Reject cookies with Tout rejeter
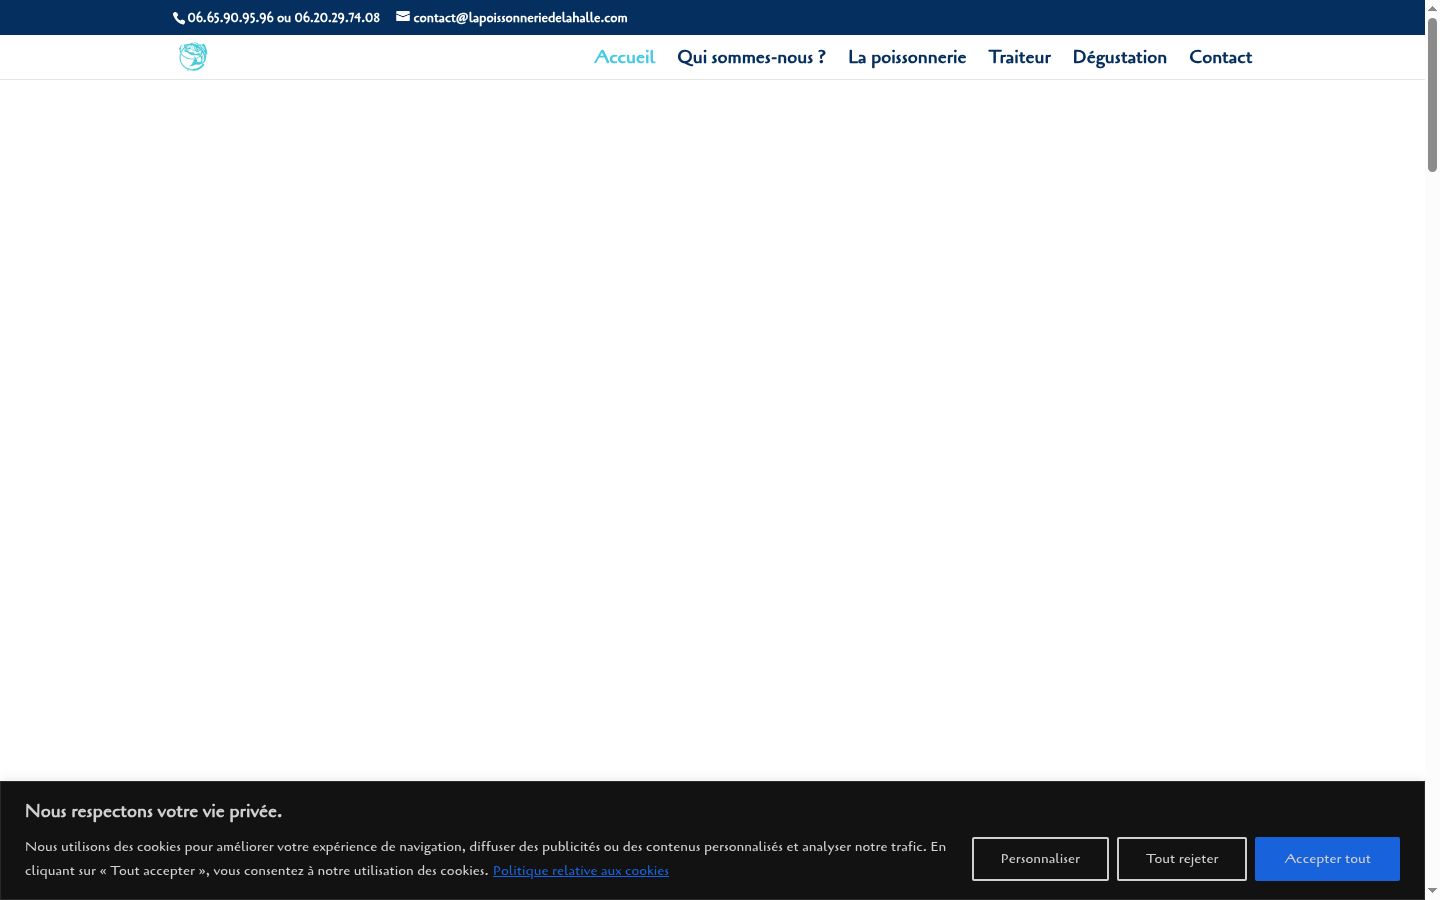Viewport: 1440px width, 900px height. (x=1182, y=859)
